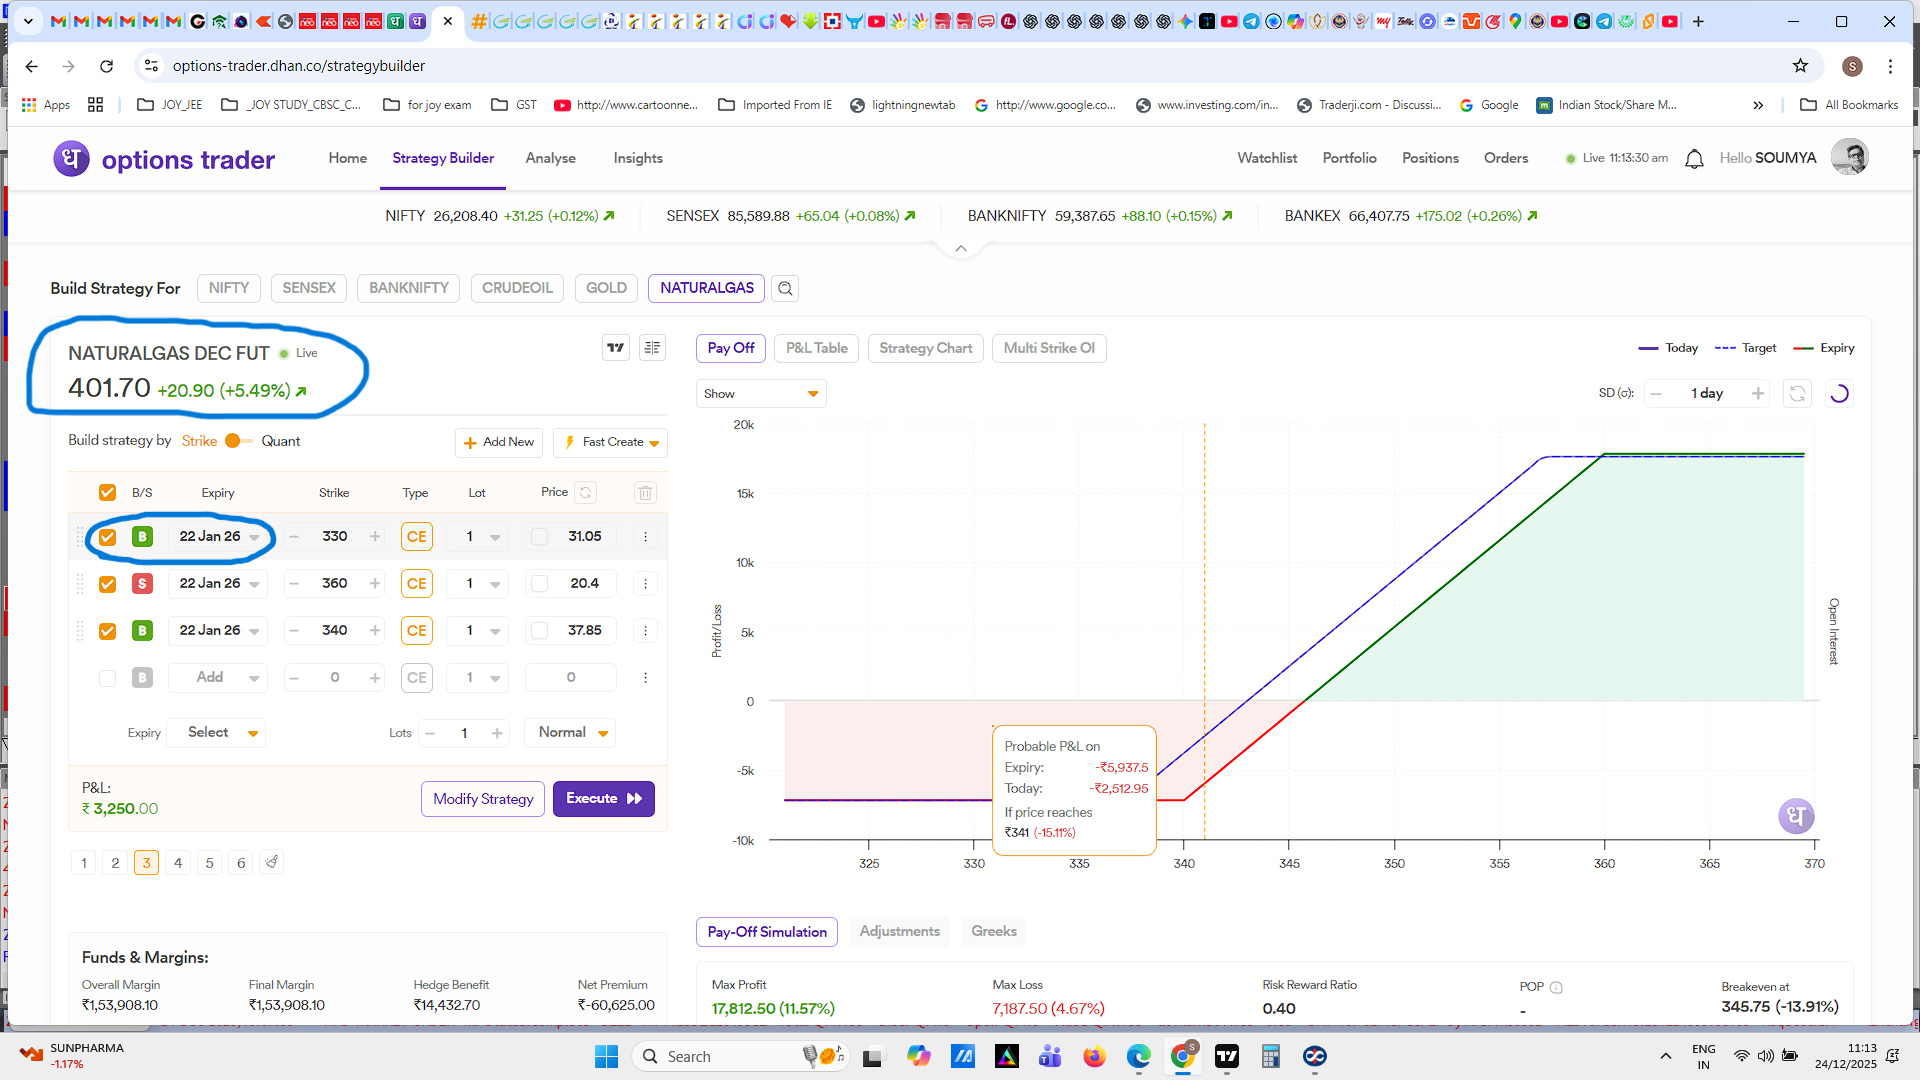This screenshot has height=1080, width=1920.
Task: Click the Execute button
Action: coord(603,799)
